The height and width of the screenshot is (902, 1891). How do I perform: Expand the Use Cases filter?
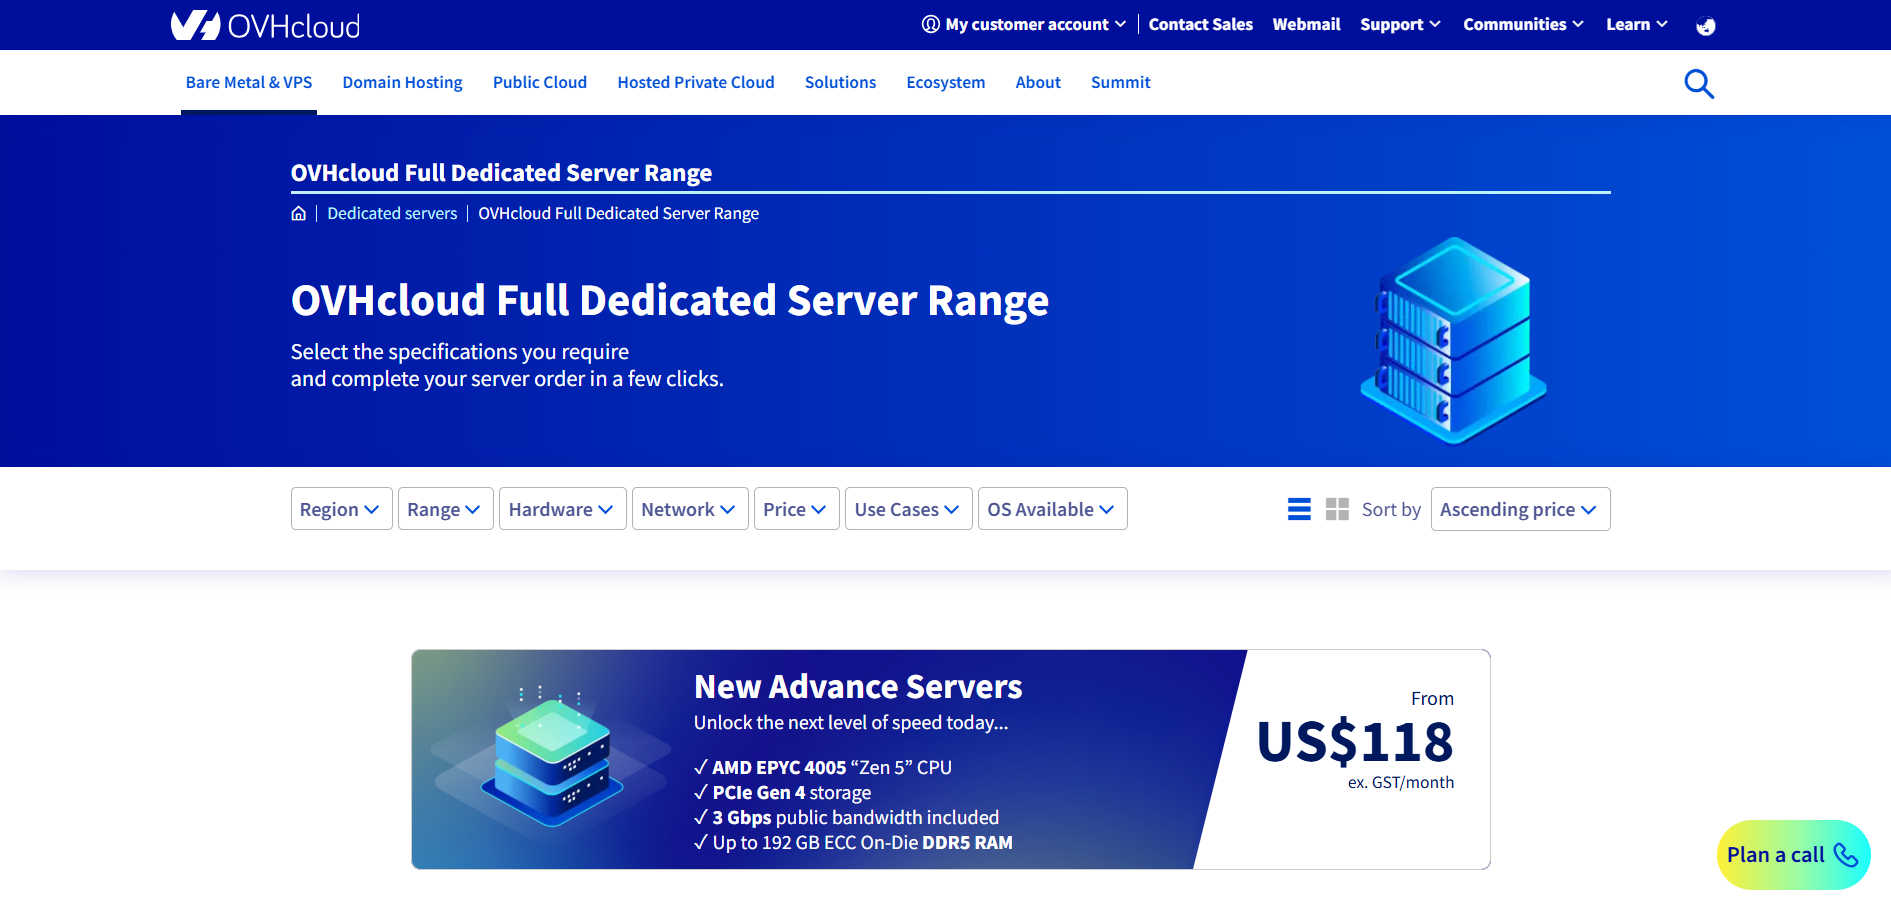click(908, 509)
